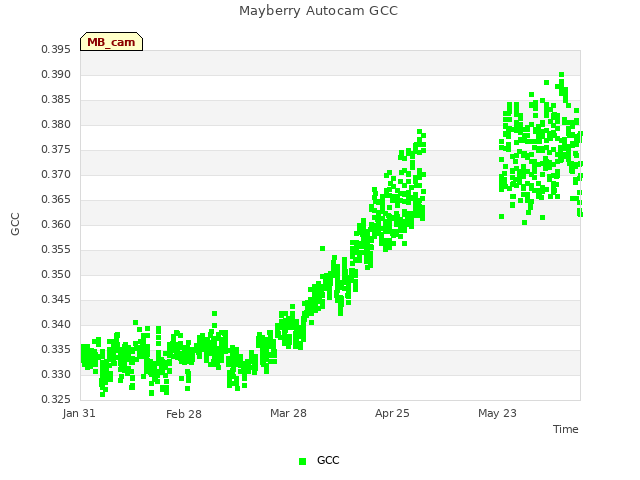Click the 0.325 y-axis value
Image resolution: width=640 pixels, height=480 pixels.
tap(56, 399)
